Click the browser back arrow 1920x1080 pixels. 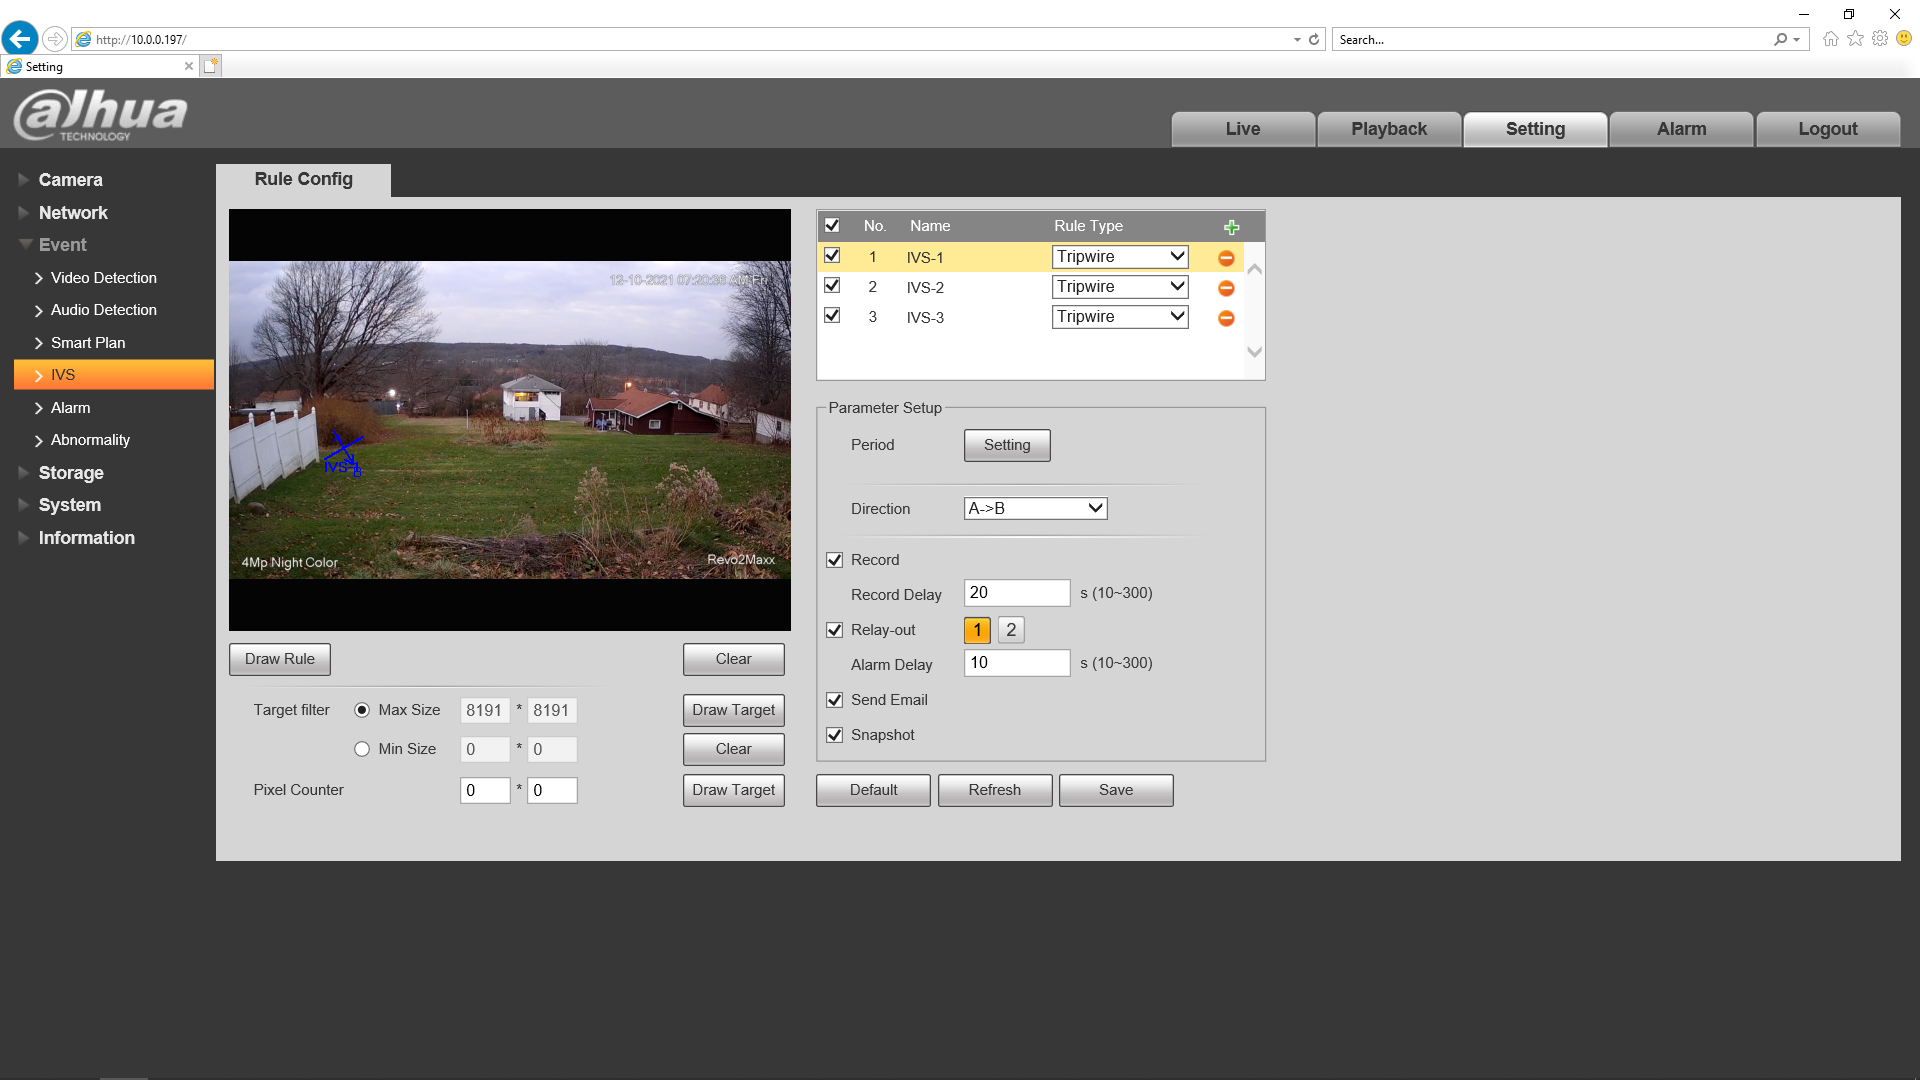pos(20,39)
